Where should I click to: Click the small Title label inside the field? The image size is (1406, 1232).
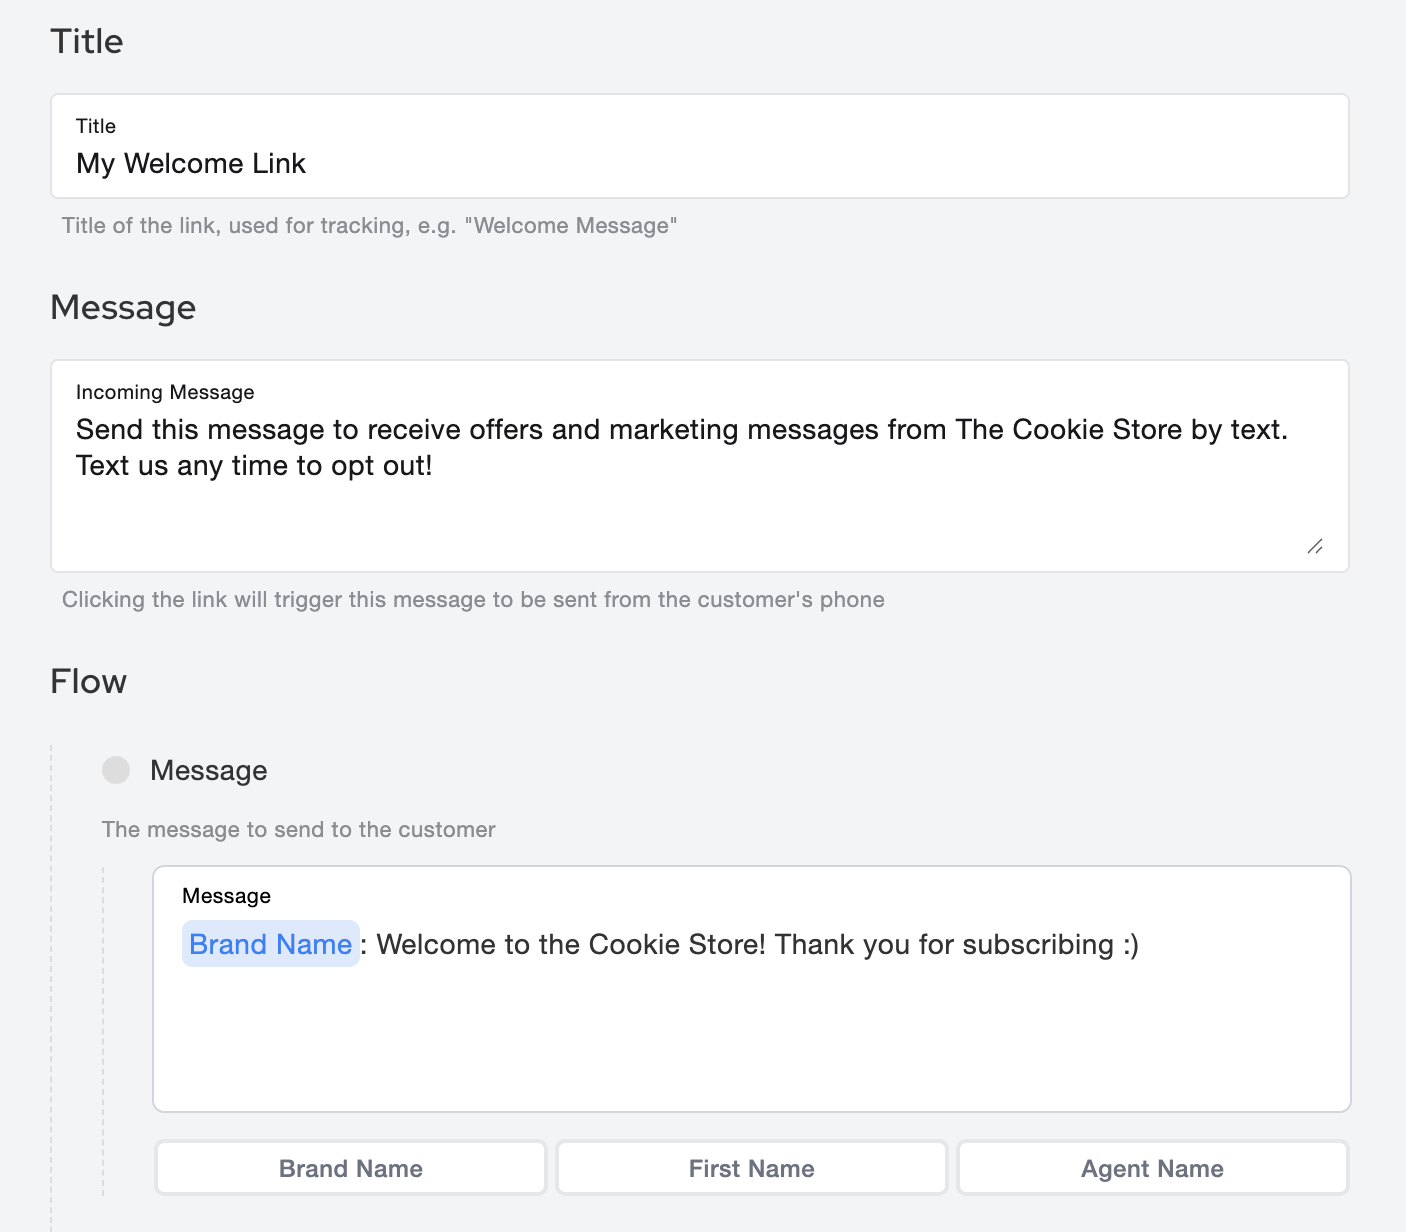click(x=96, y=126)
